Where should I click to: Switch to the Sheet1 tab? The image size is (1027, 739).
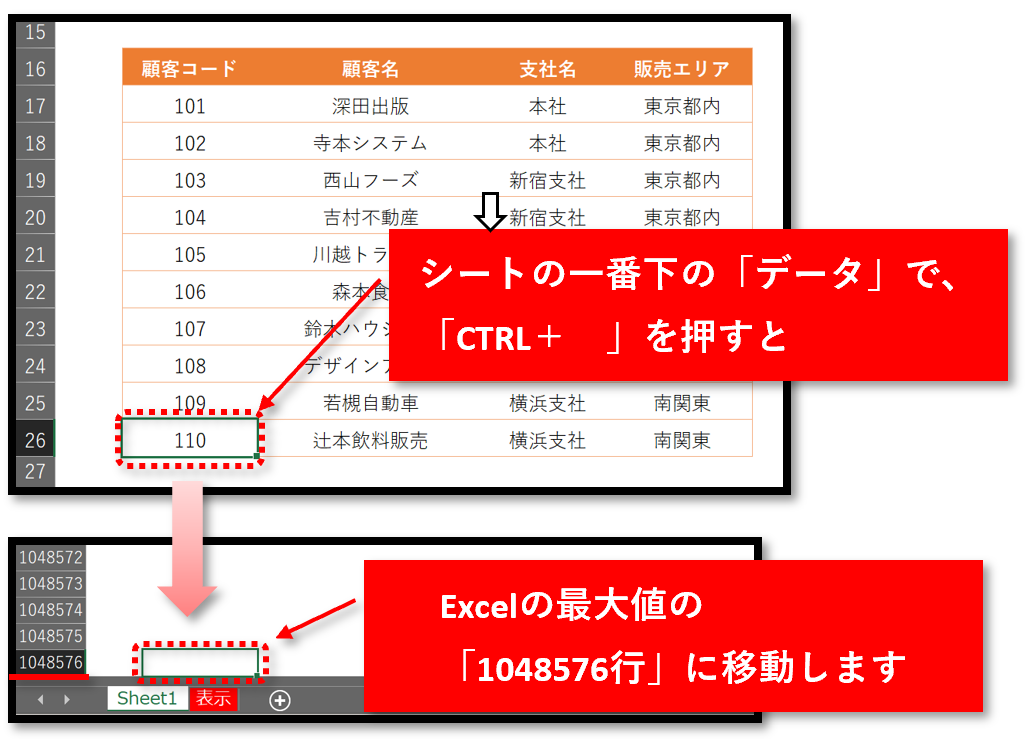coord(146,700)
